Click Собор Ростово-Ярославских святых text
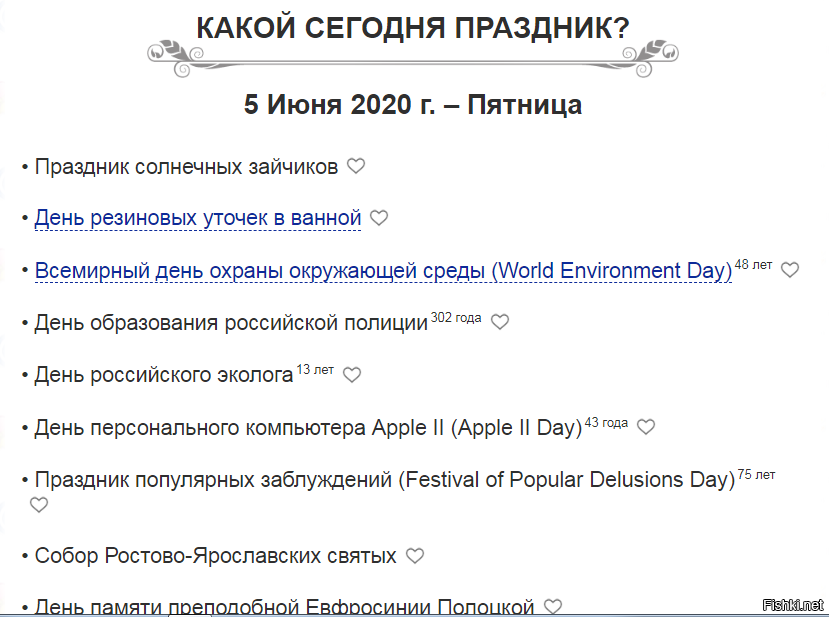Screen dimensions: 829x617 coord(215,556)
